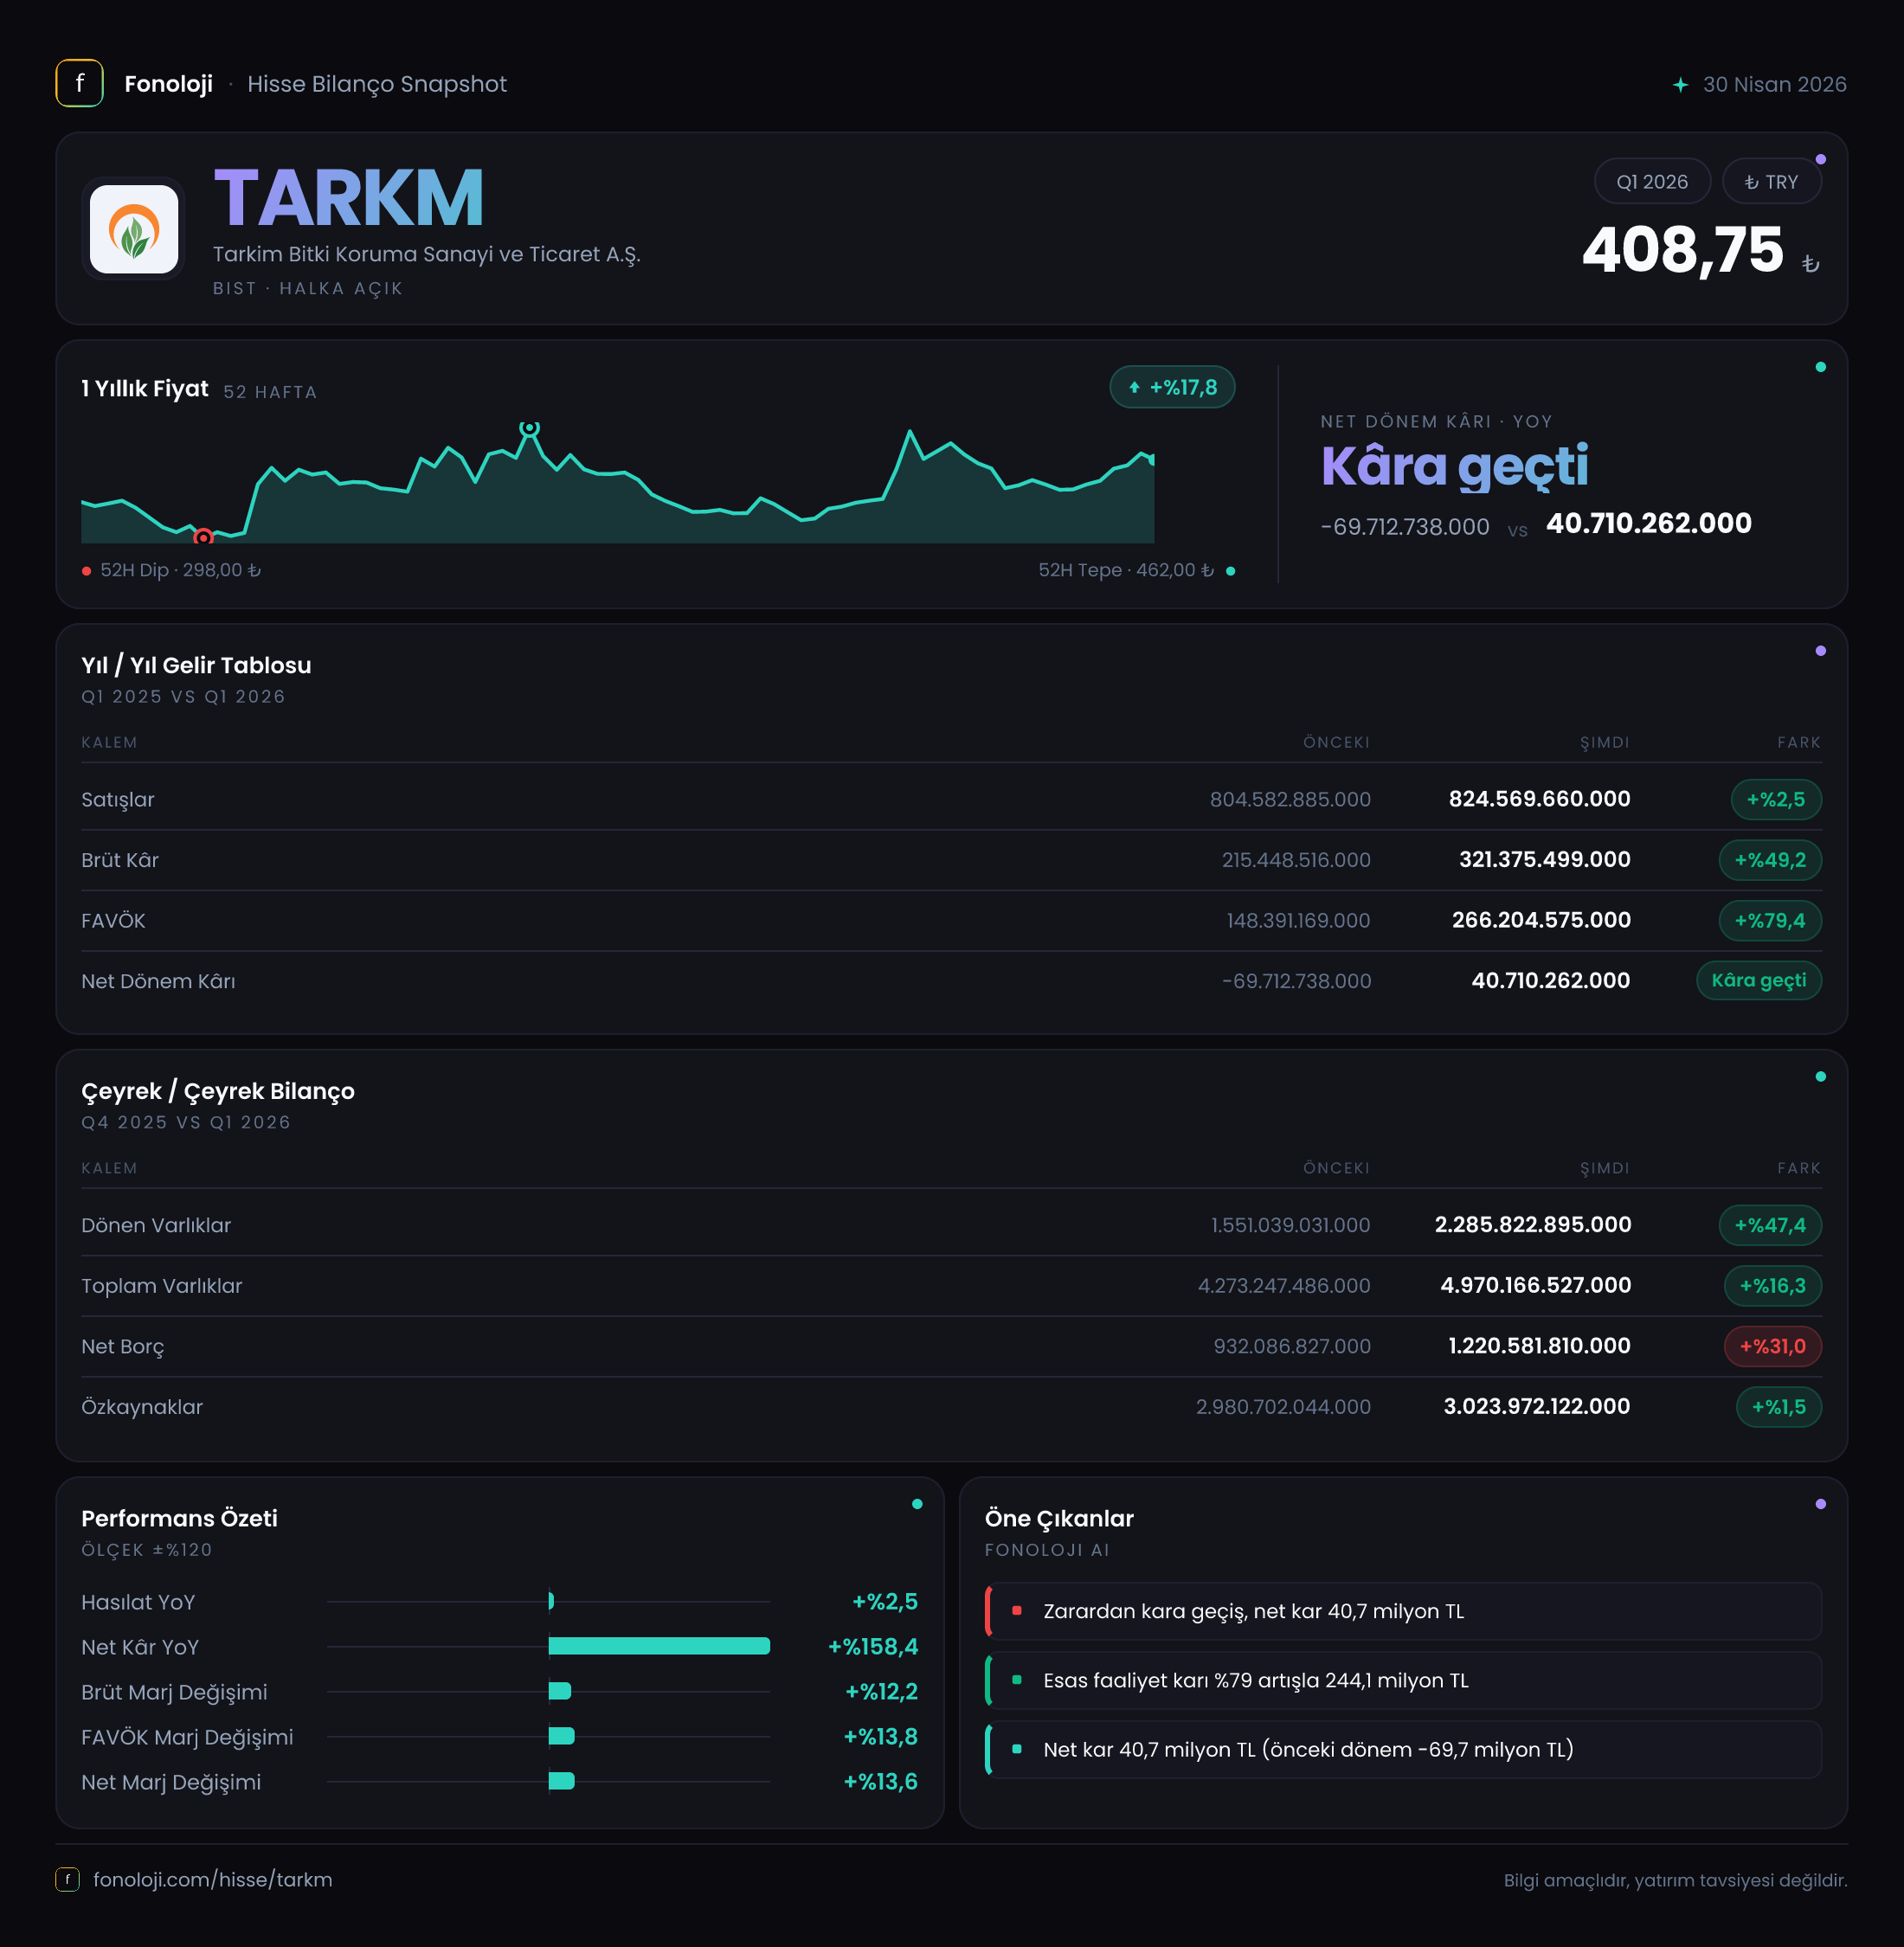Click the teal dot beside 52H Tepe legend
This screenshot has width=1904, height=1947.
1230,571
